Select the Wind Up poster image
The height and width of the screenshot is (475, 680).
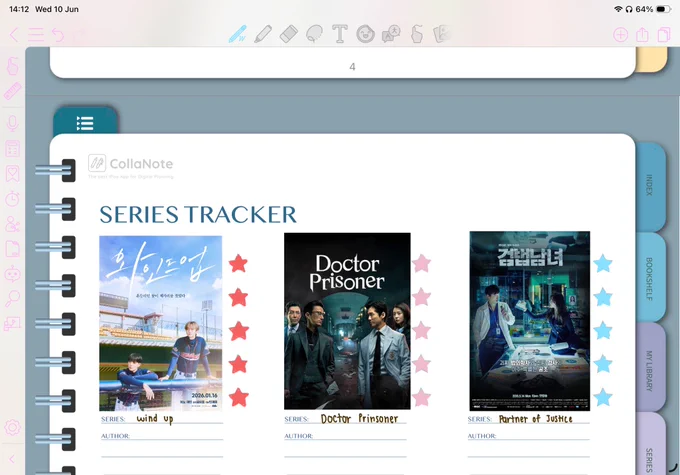160,323
